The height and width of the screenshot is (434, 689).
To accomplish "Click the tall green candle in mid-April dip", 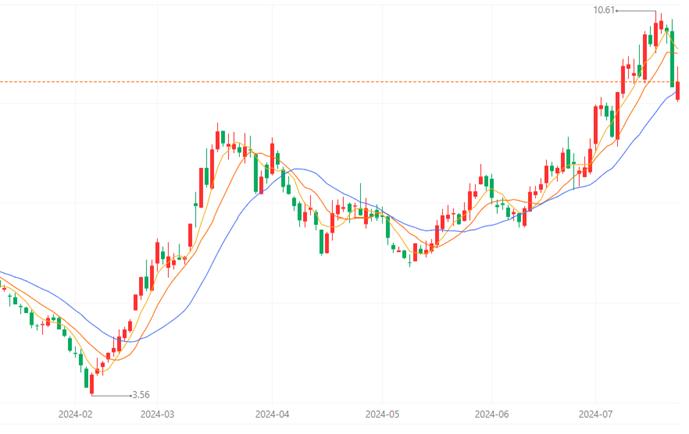I will pos(322,242).
